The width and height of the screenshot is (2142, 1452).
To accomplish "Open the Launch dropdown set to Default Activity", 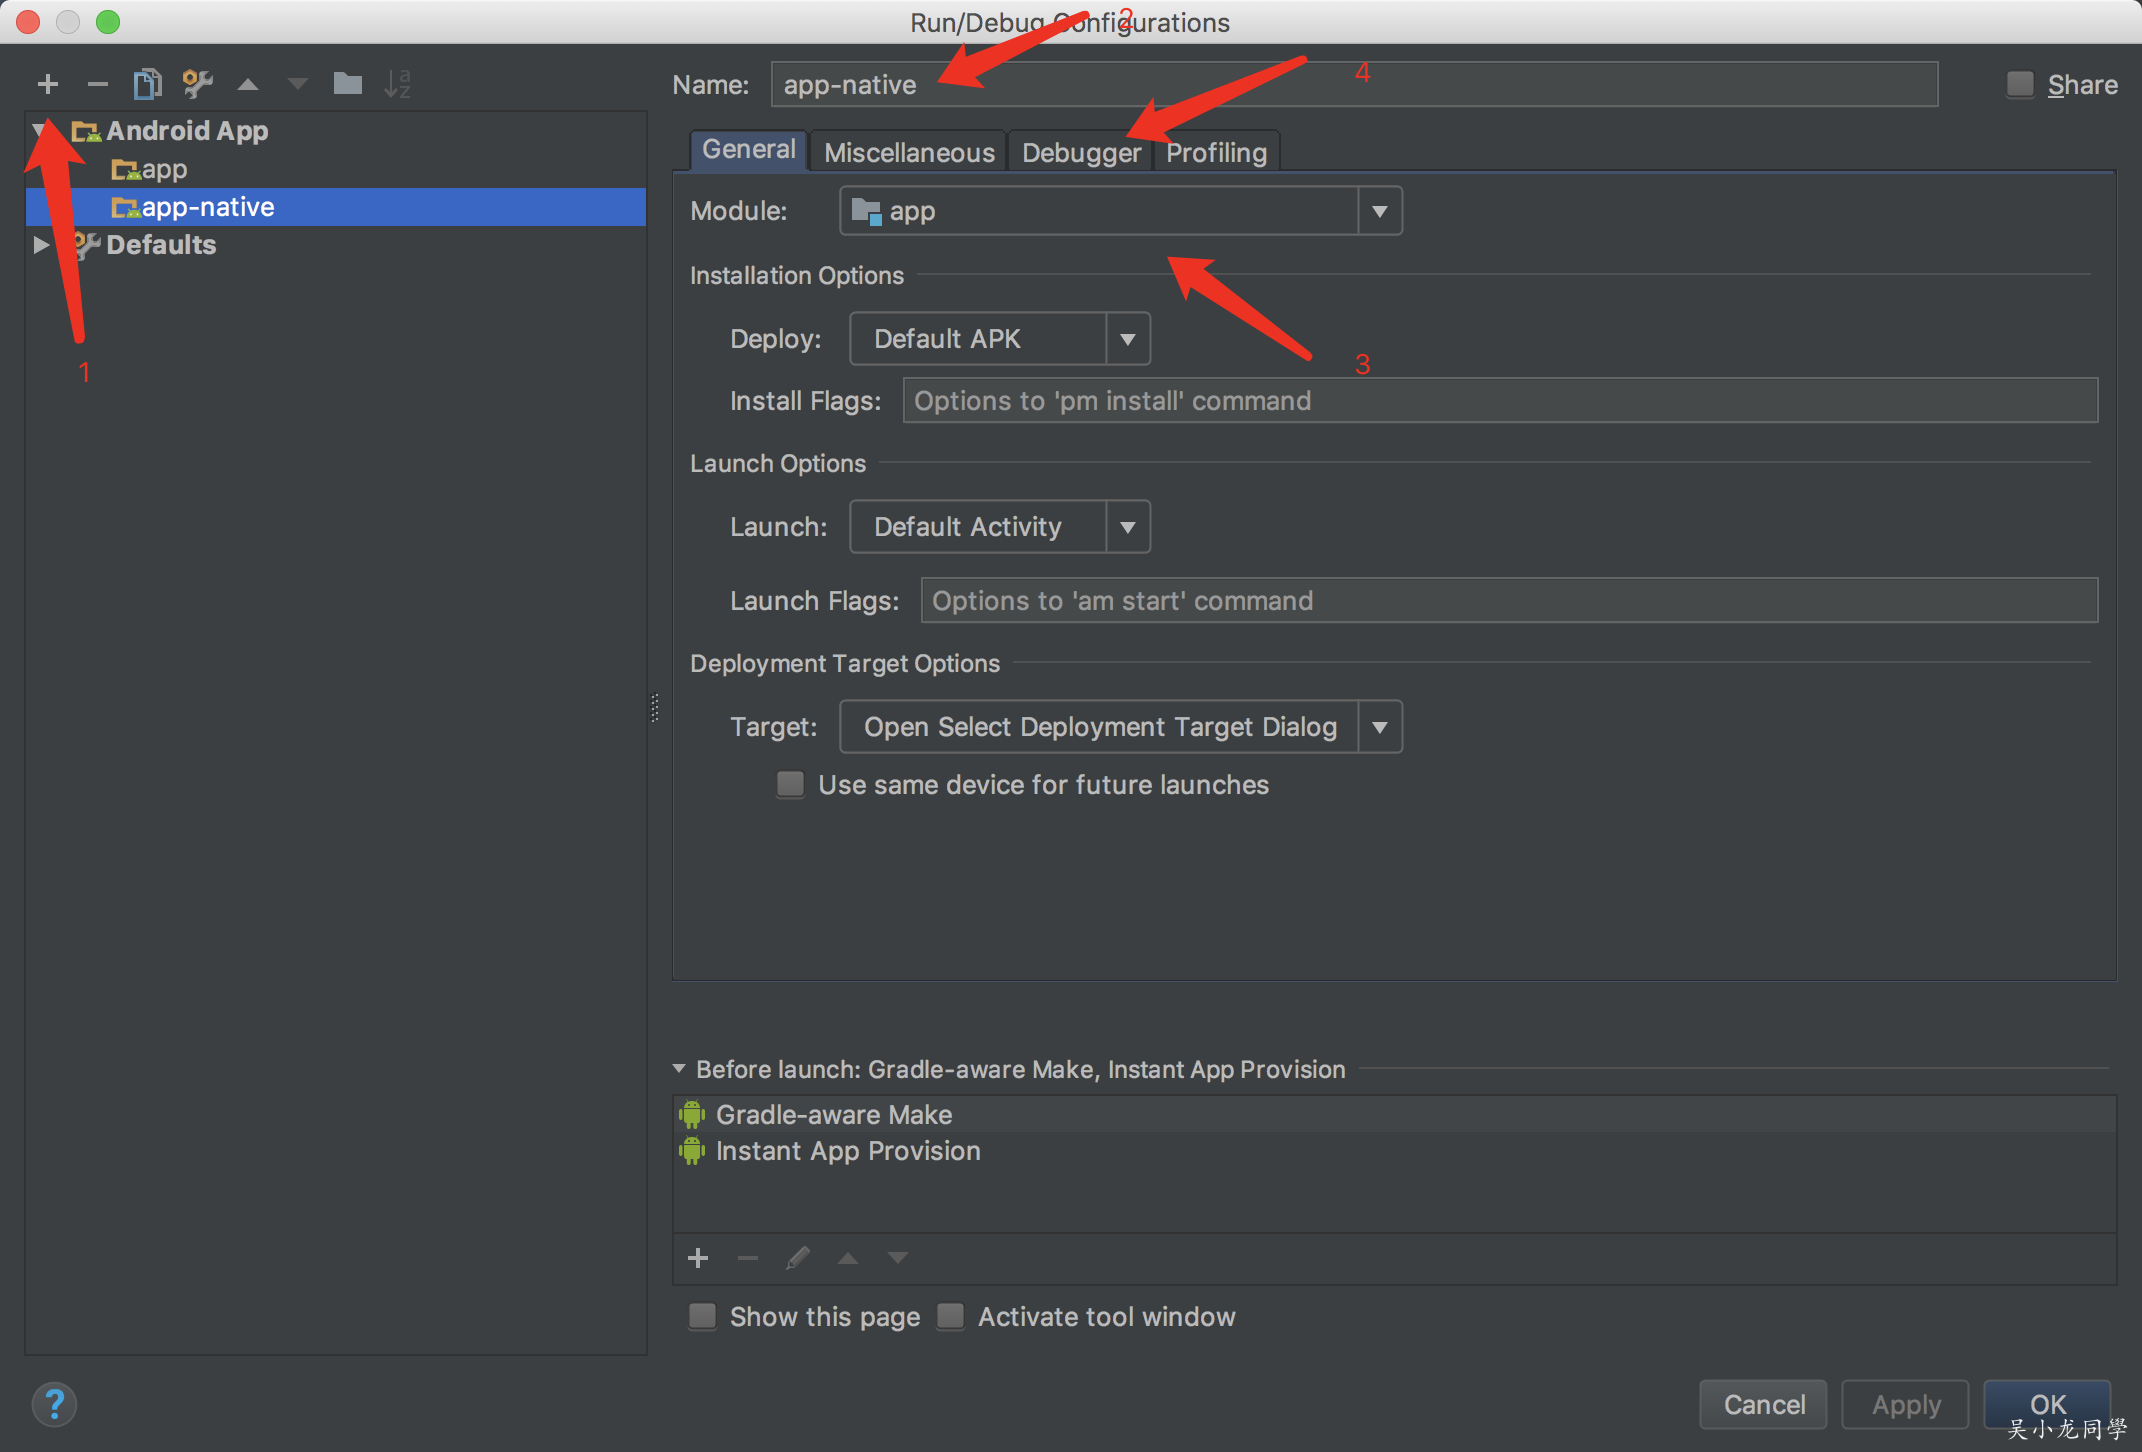I will [1000, 527].
